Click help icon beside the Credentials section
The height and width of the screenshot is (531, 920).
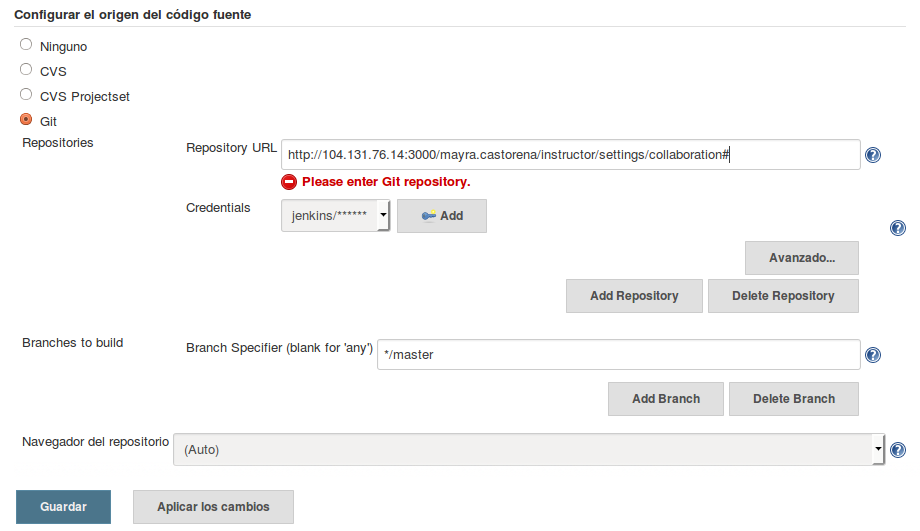coord(897,228)
